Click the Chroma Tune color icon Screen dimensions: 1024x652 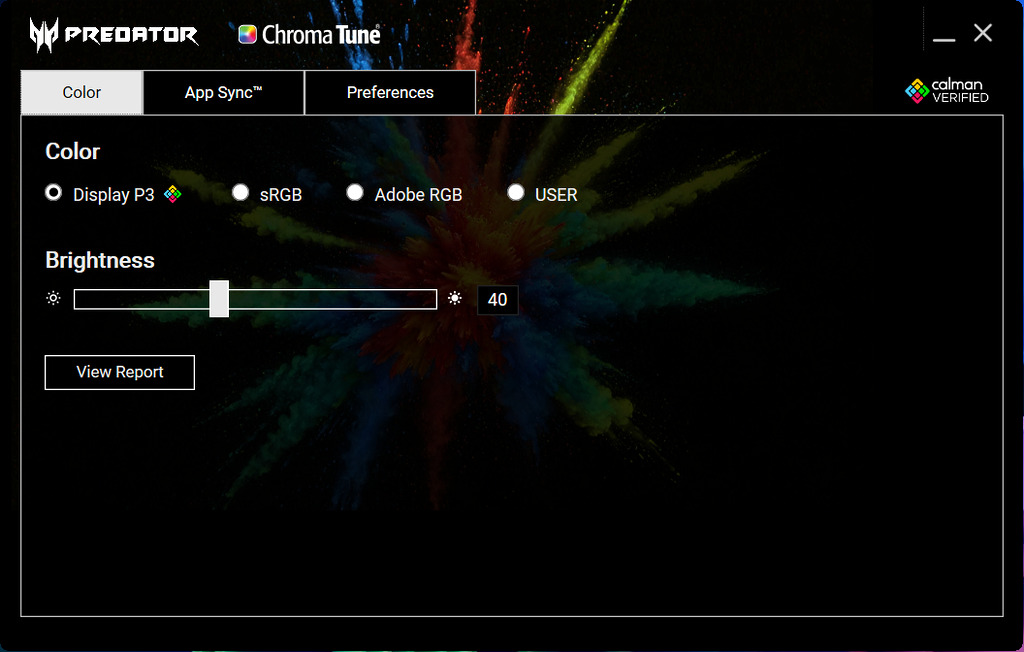click(x=247, y=34)
